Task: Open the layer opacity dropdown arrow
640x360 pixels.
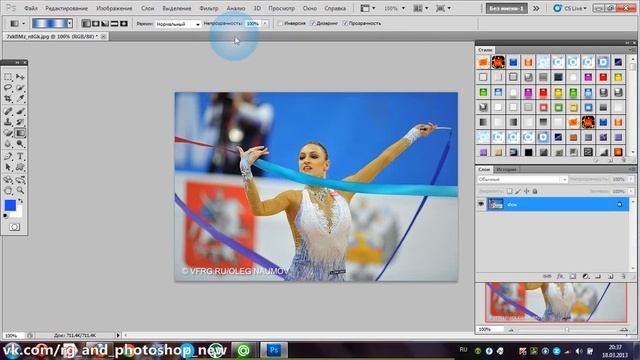Action: pyautogui.click(x=631, y=180)
